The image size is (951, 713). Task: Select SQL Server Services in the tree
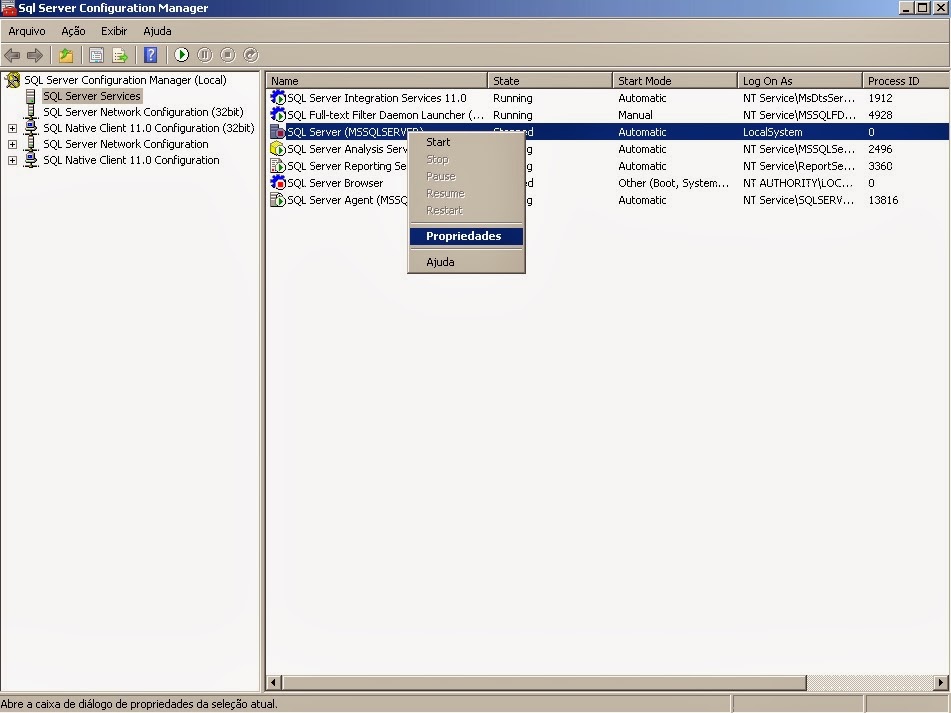(x=91, y=96)
